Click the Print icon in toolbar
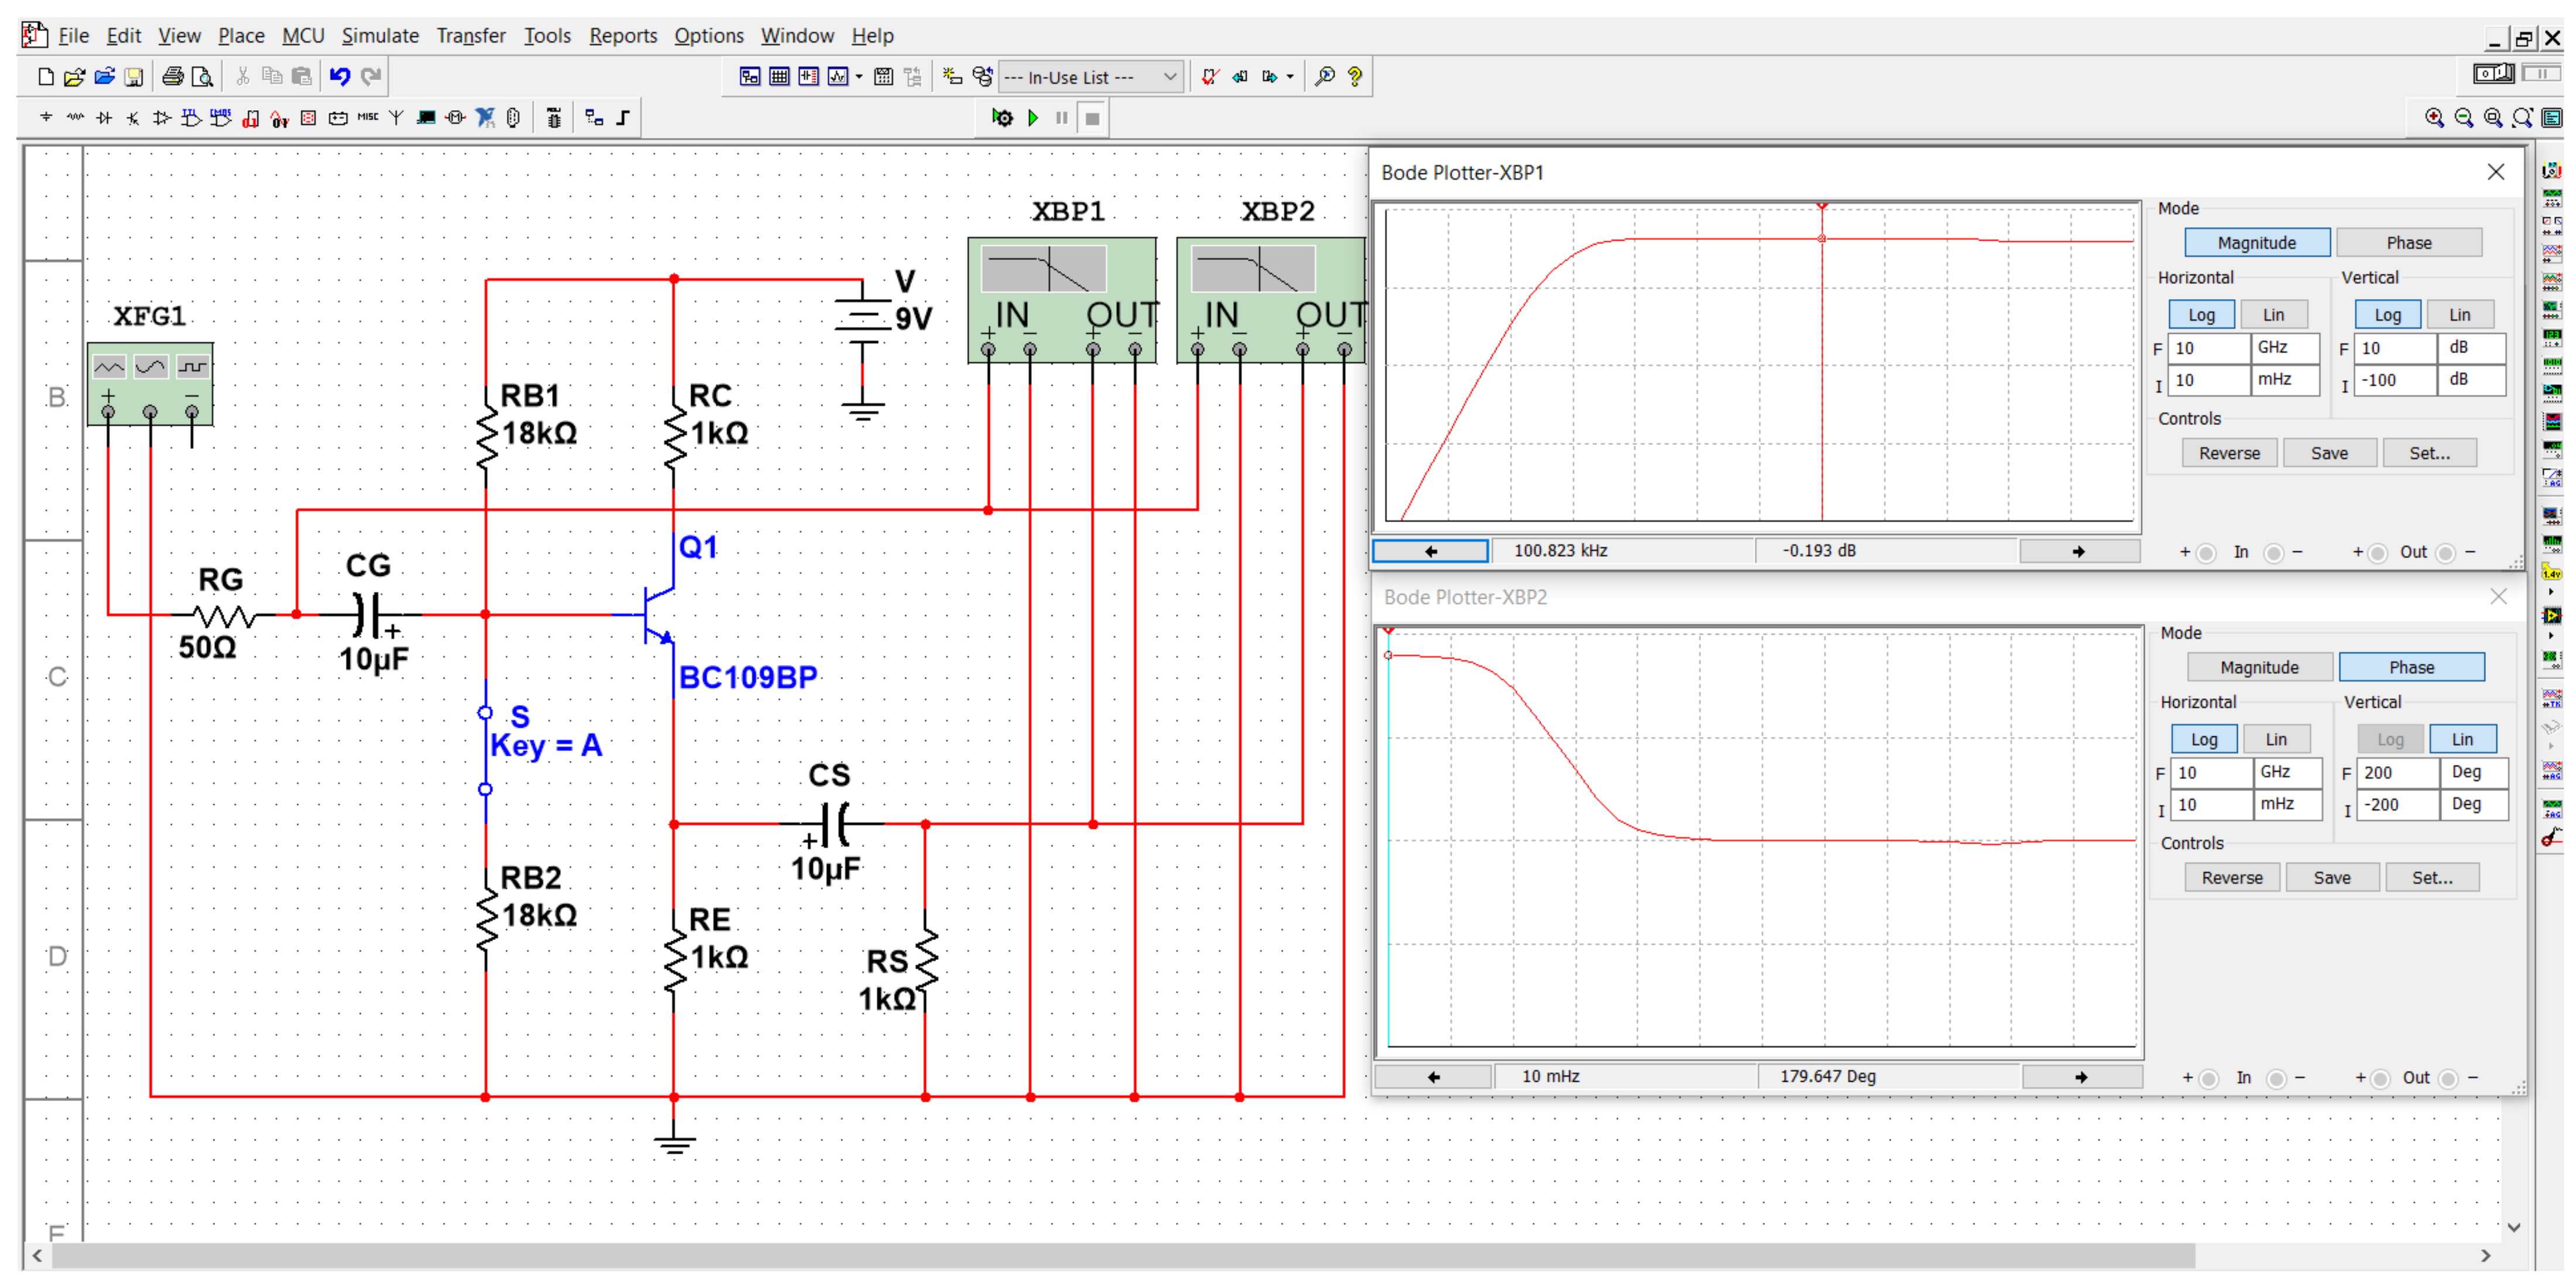 click(173, 77)
